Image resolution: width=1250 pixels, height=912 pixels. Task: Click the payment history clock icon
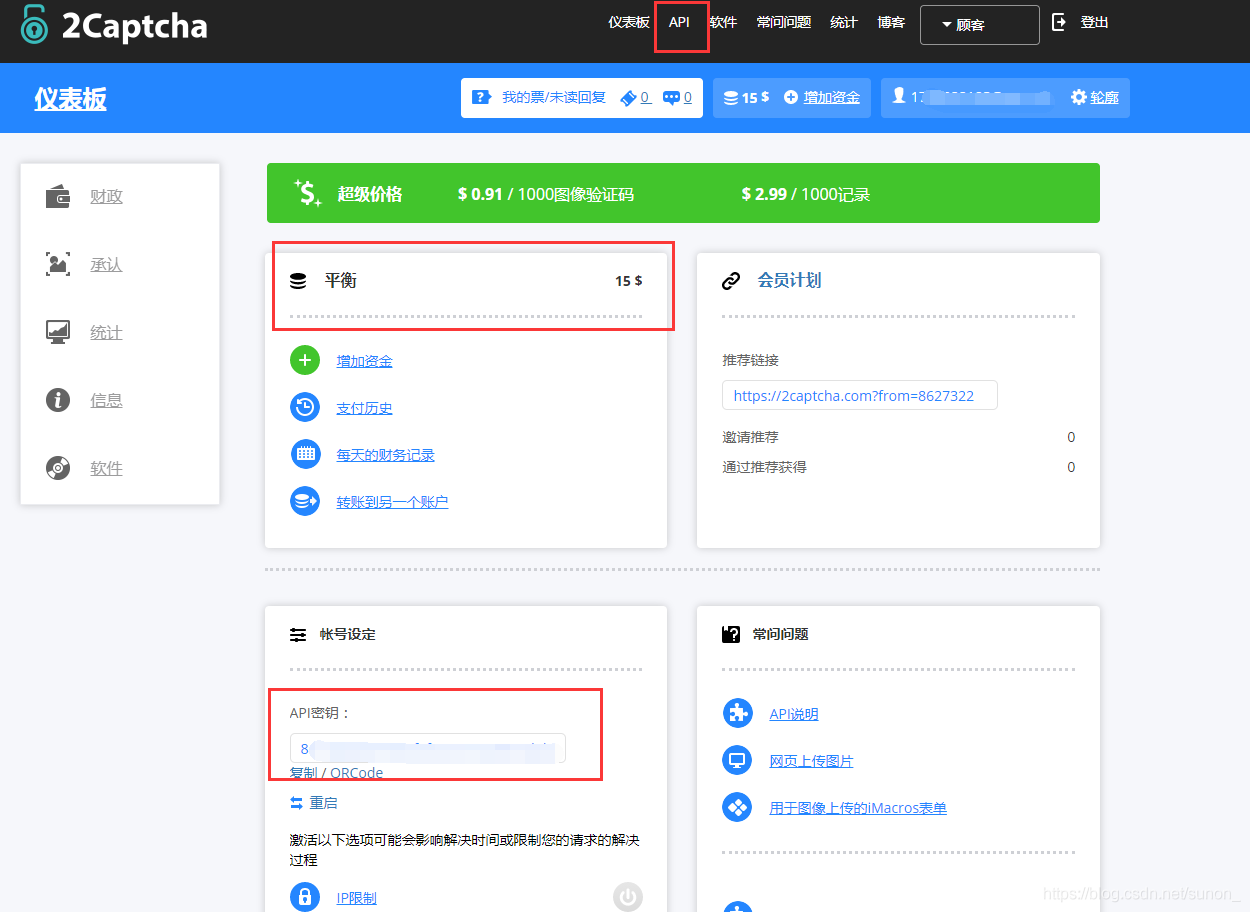pyautogui.click(x=305, y=408)
